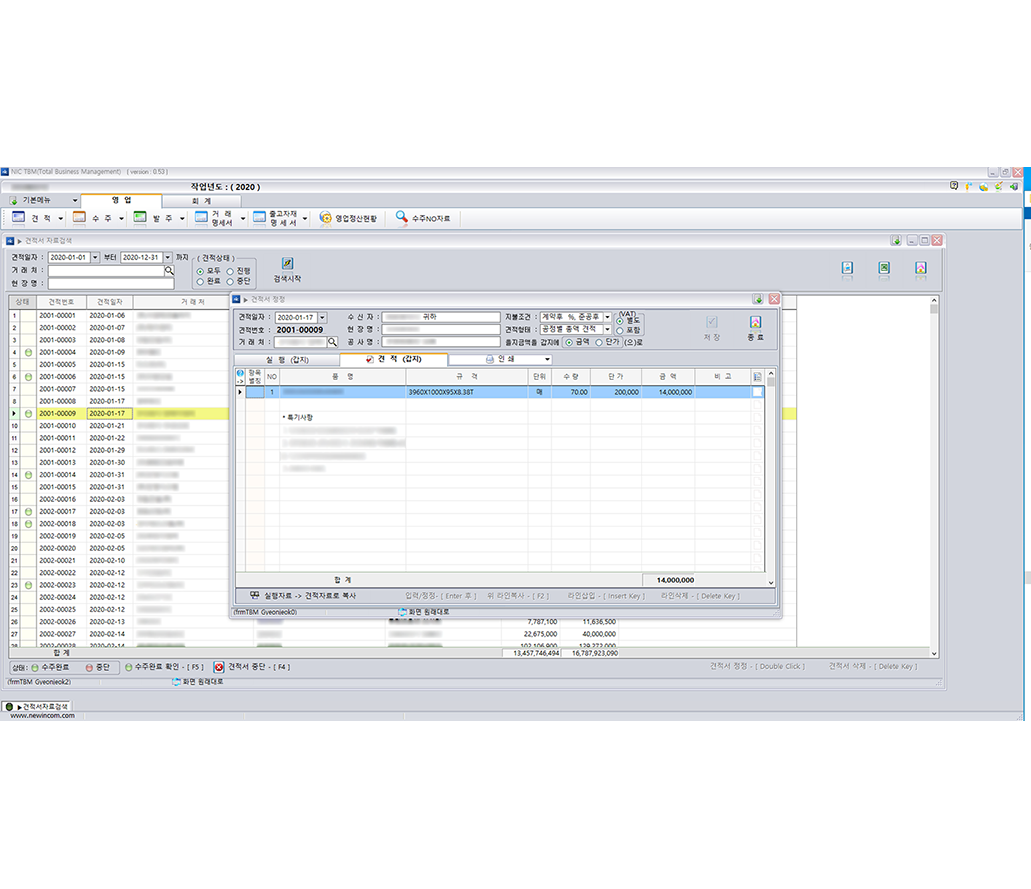Open the 지불조건 combo box dropdown
This screenshot has width=1031, height=889.
click(x=607, y=317)
